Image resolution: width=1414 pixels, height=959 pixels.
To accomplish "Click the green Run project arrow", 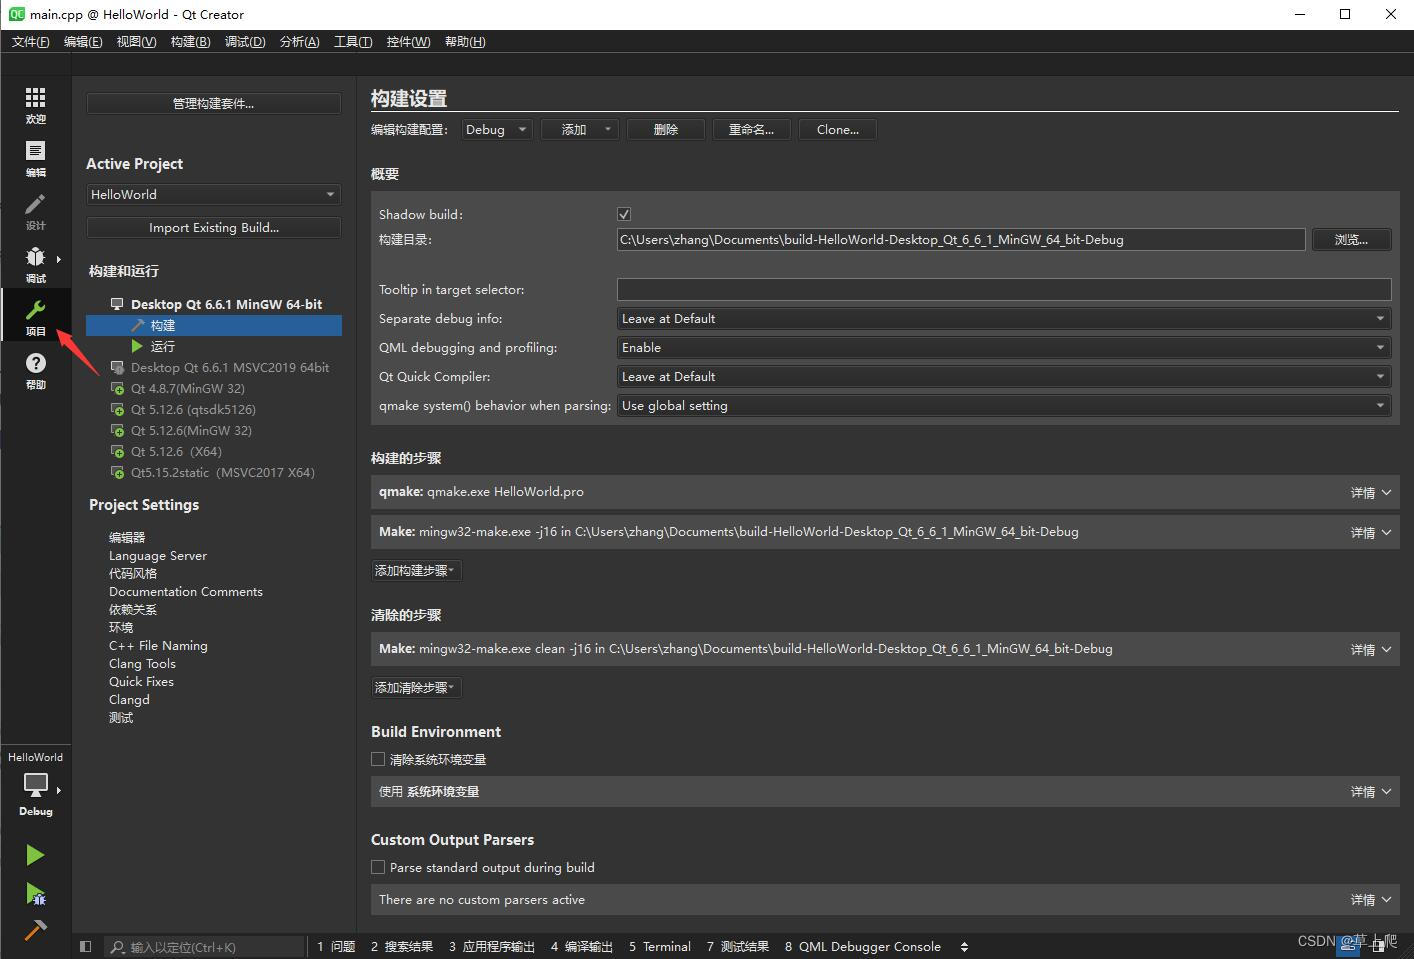I will pyautogui.click(x=35, y=854).
